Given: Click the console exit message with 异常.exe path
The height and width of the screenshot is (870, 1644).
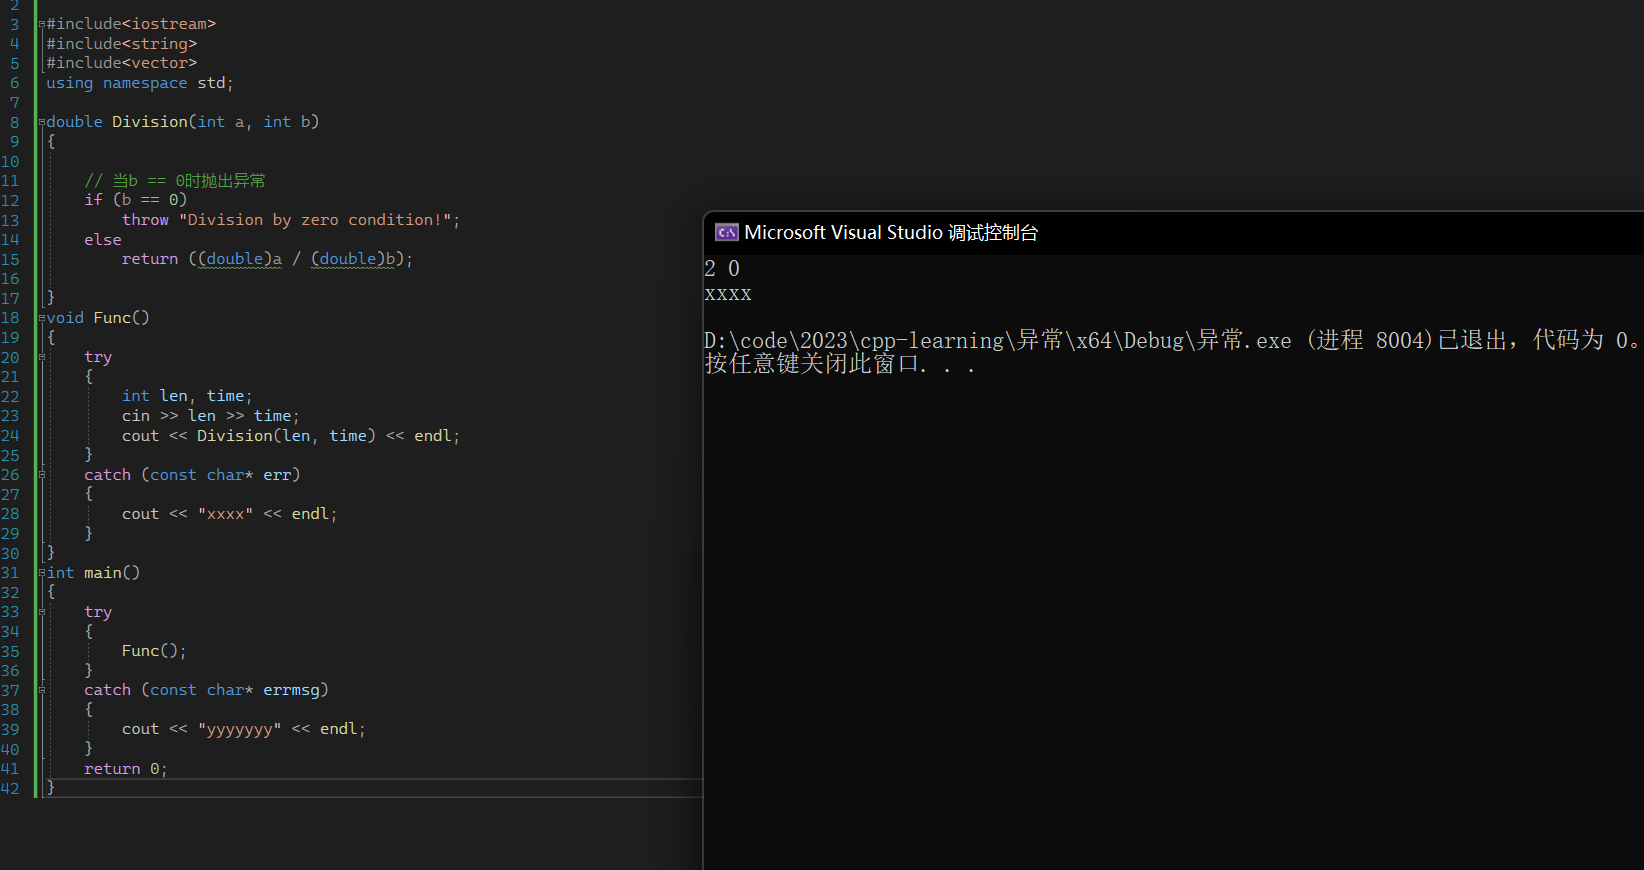Looking at the screenshot, I should pos(1172,340).
